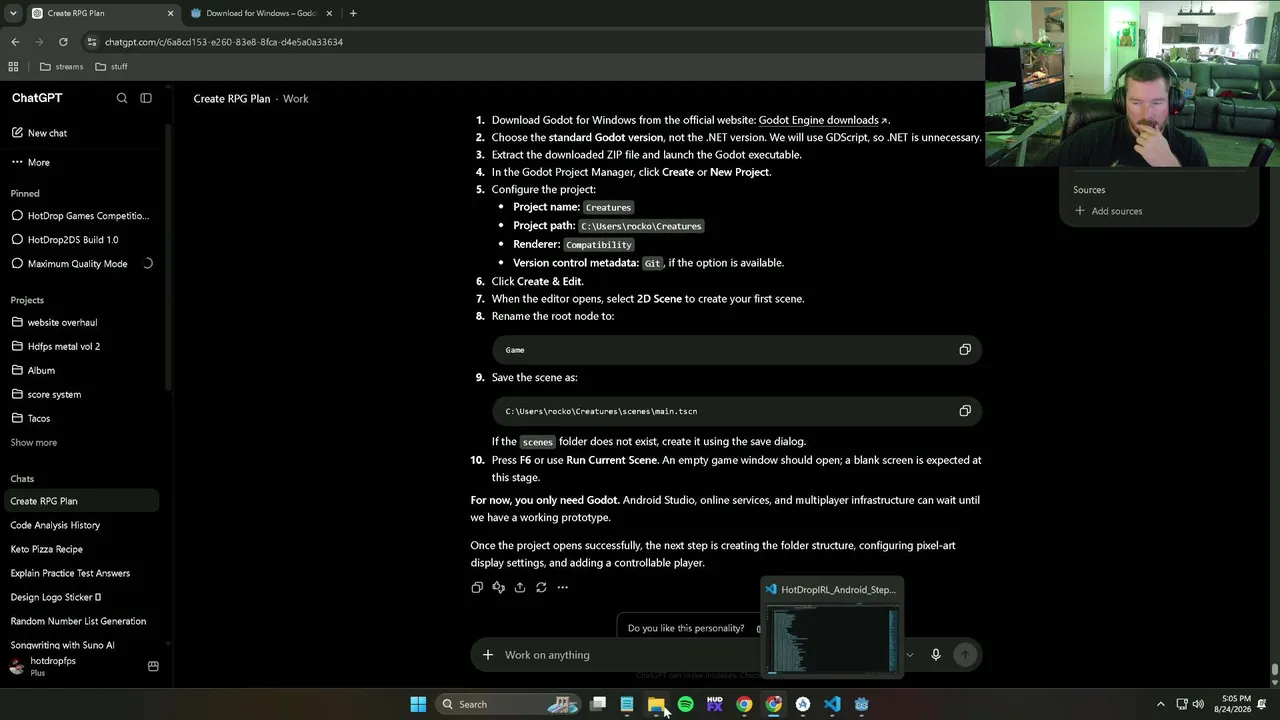1280x720 pixels.
Task: Open the model picker chevron in composer
Action: tap(909, 655)
